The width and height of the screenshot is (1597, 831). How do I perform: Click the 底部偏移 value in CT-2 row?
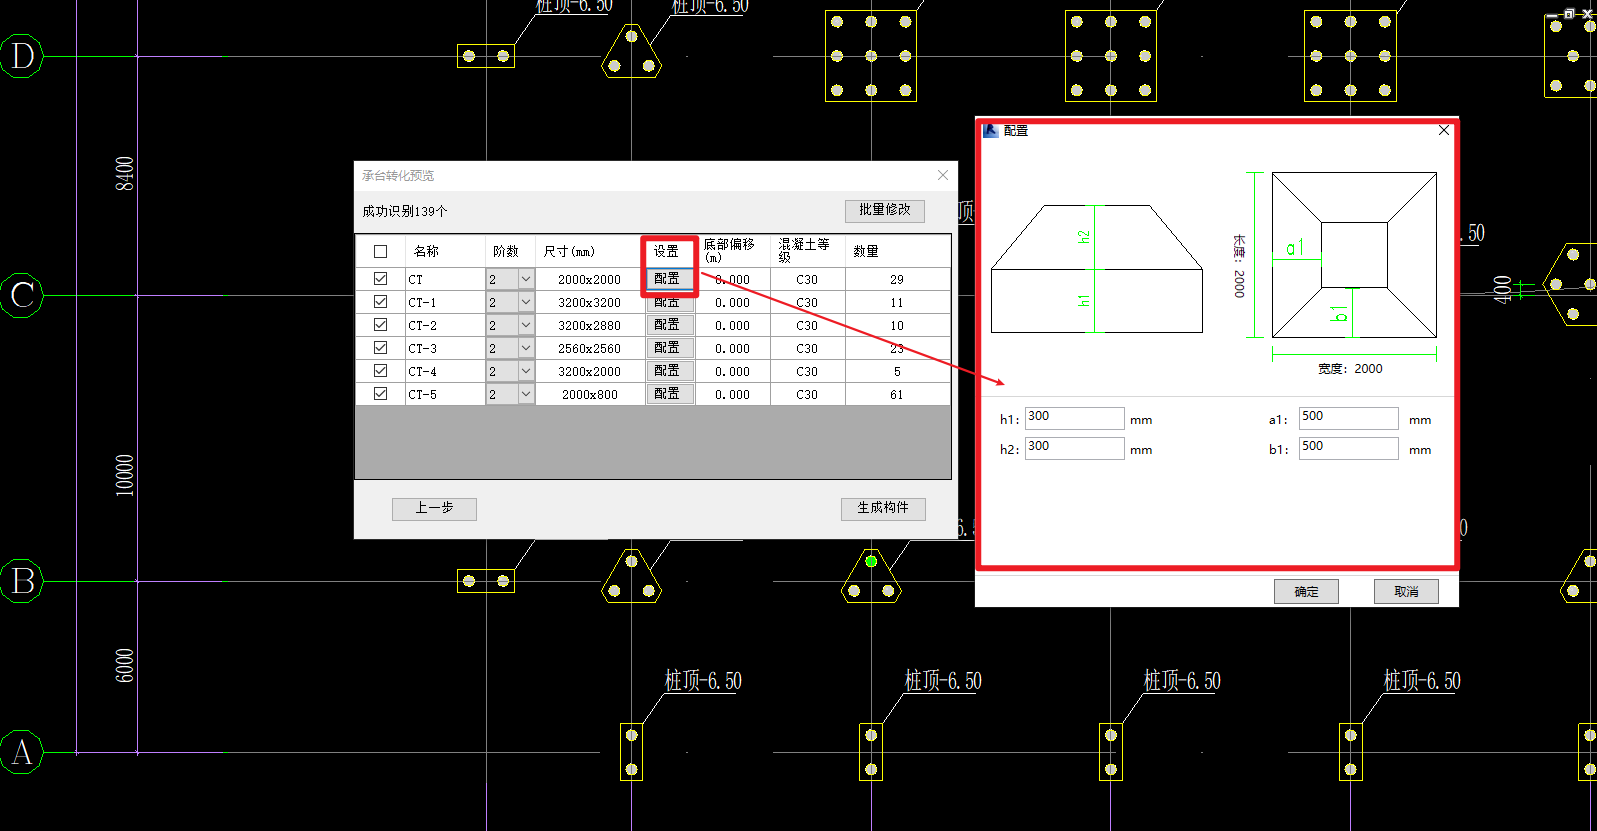click(x=732, y=326)
